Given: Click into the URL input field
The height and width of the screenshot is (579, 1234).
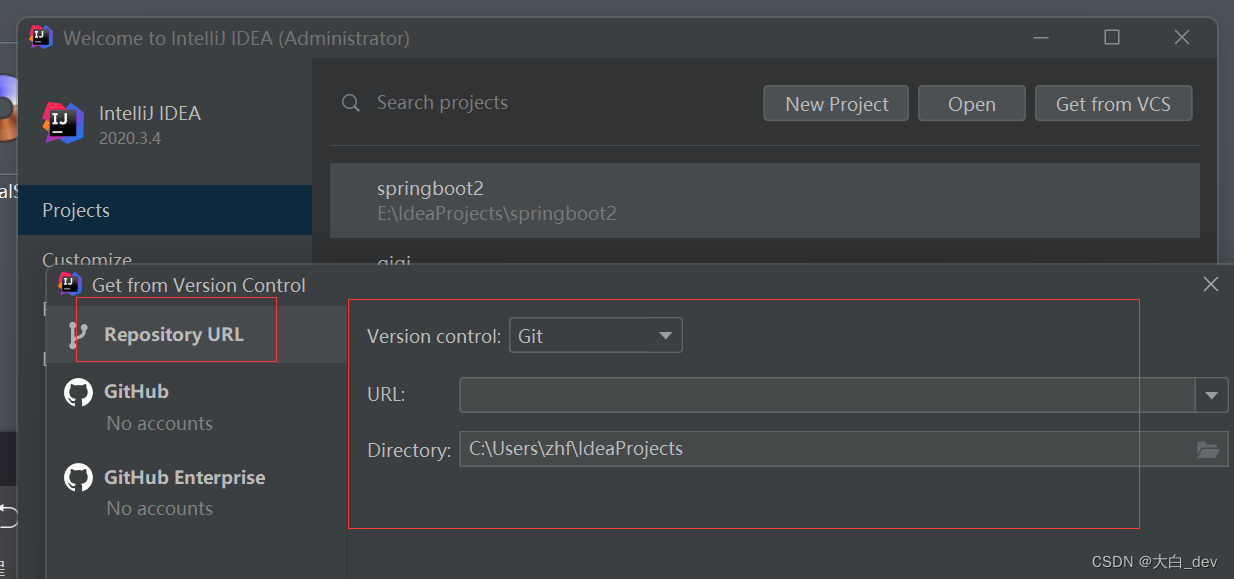Looking at the screenshot, I should (x=827, y=395).
